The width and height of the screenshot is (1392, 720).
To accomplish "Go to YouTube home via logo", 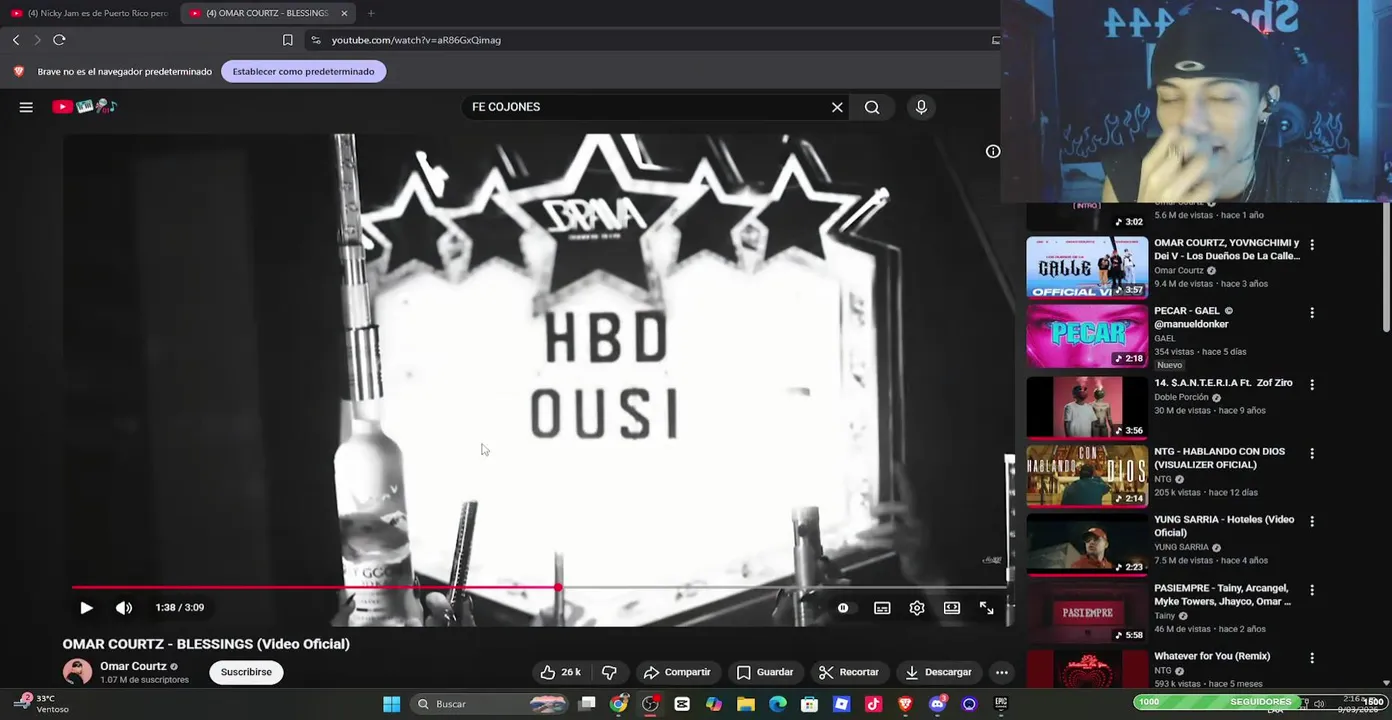I will [85, 106].
